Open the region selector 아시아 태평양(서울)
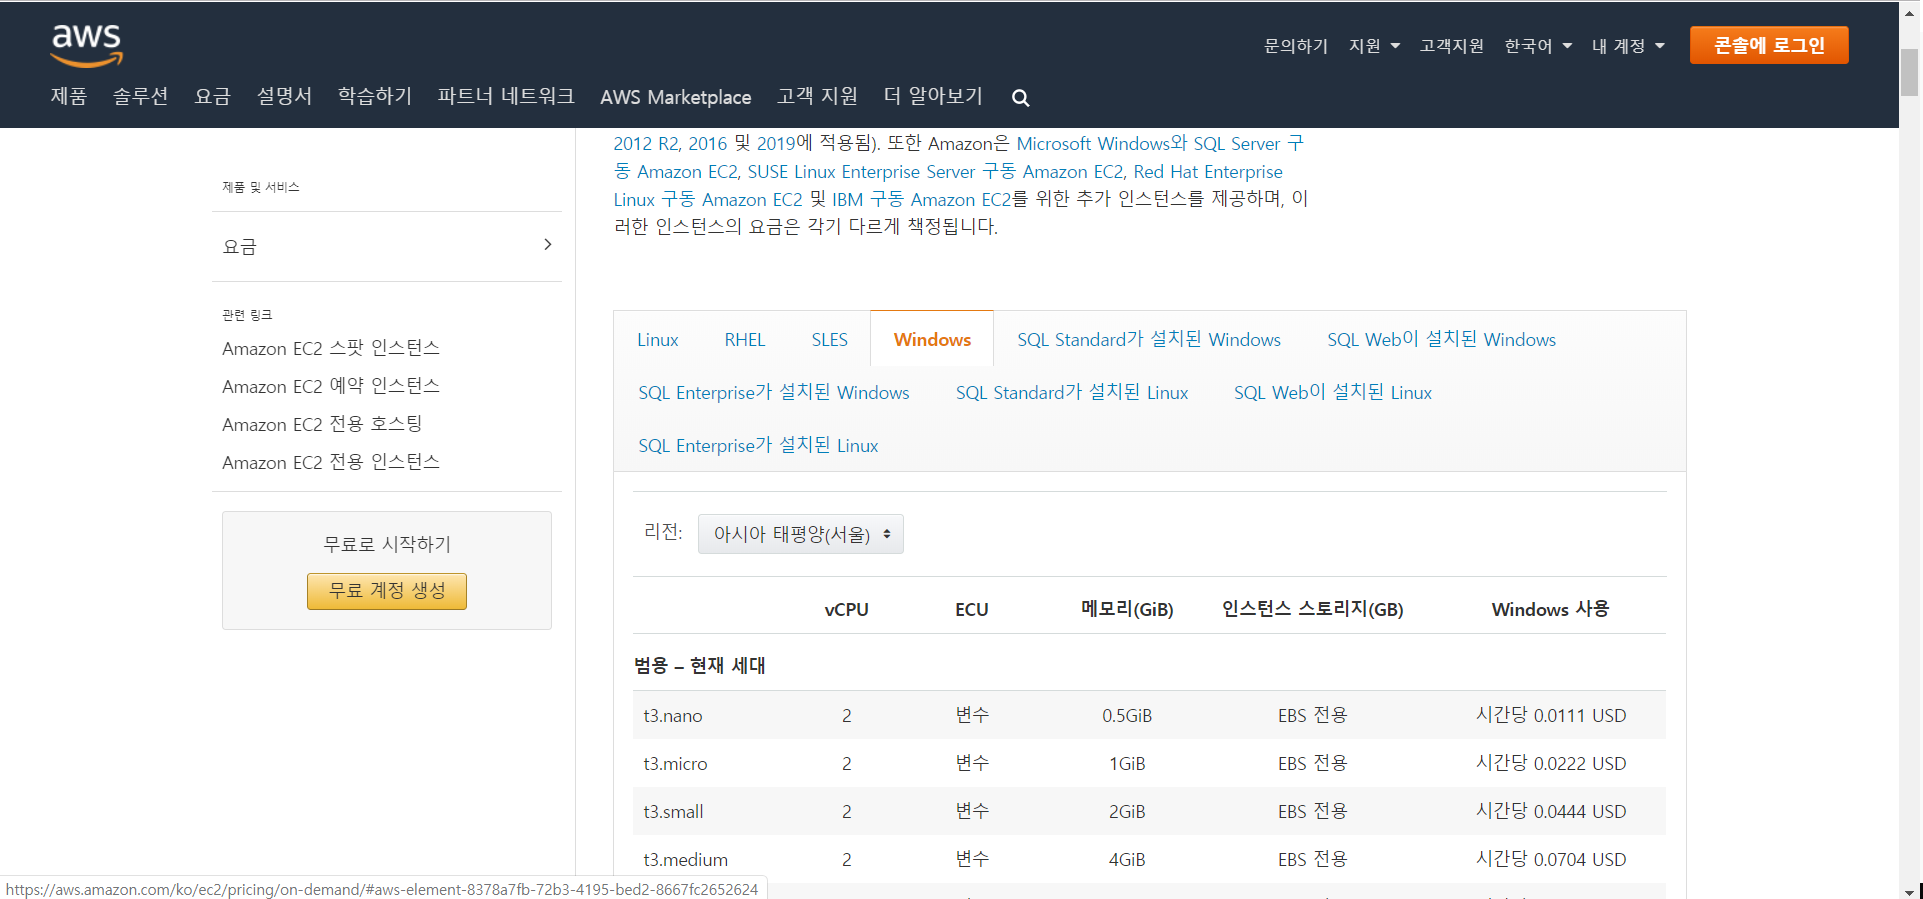Screen dimensions: 1923x899 pyautogui.click(x=800, y=534)
